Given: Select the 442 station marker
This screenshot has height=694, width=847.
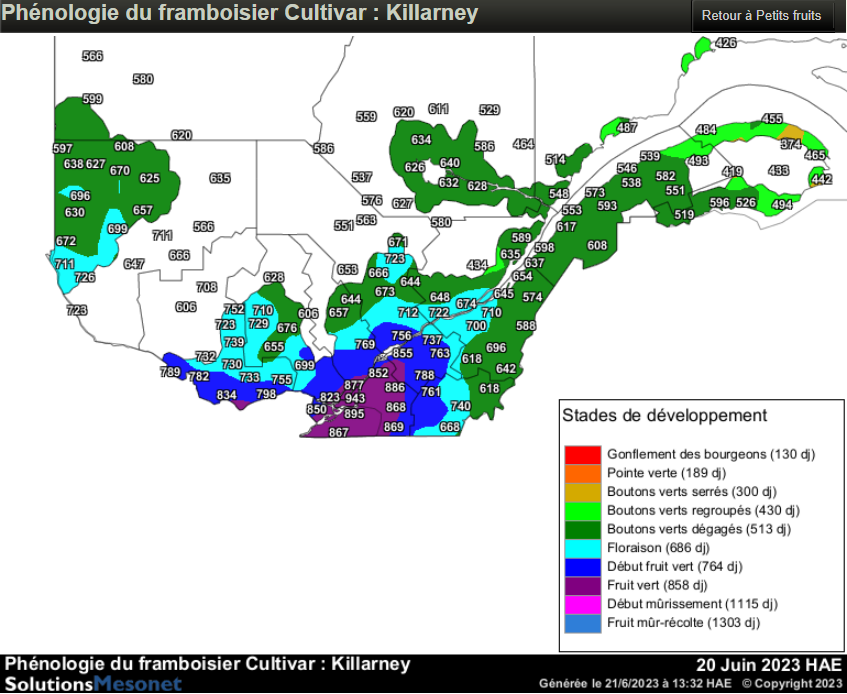Looking at the screenshot, I should pos(821,180).
